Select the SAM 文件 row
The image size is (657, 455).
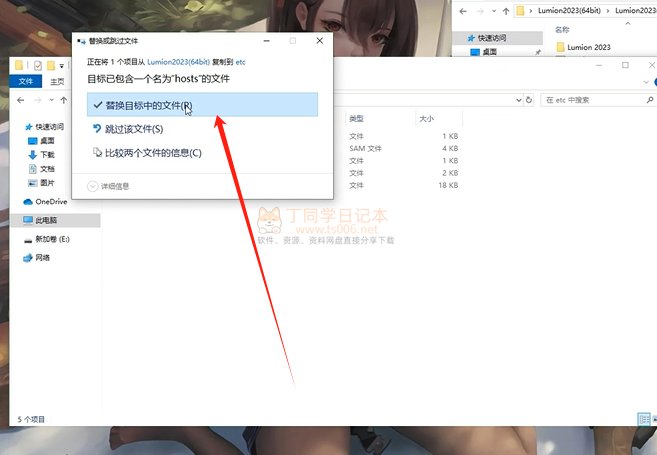pyautogui.click(x=365, y=148)
